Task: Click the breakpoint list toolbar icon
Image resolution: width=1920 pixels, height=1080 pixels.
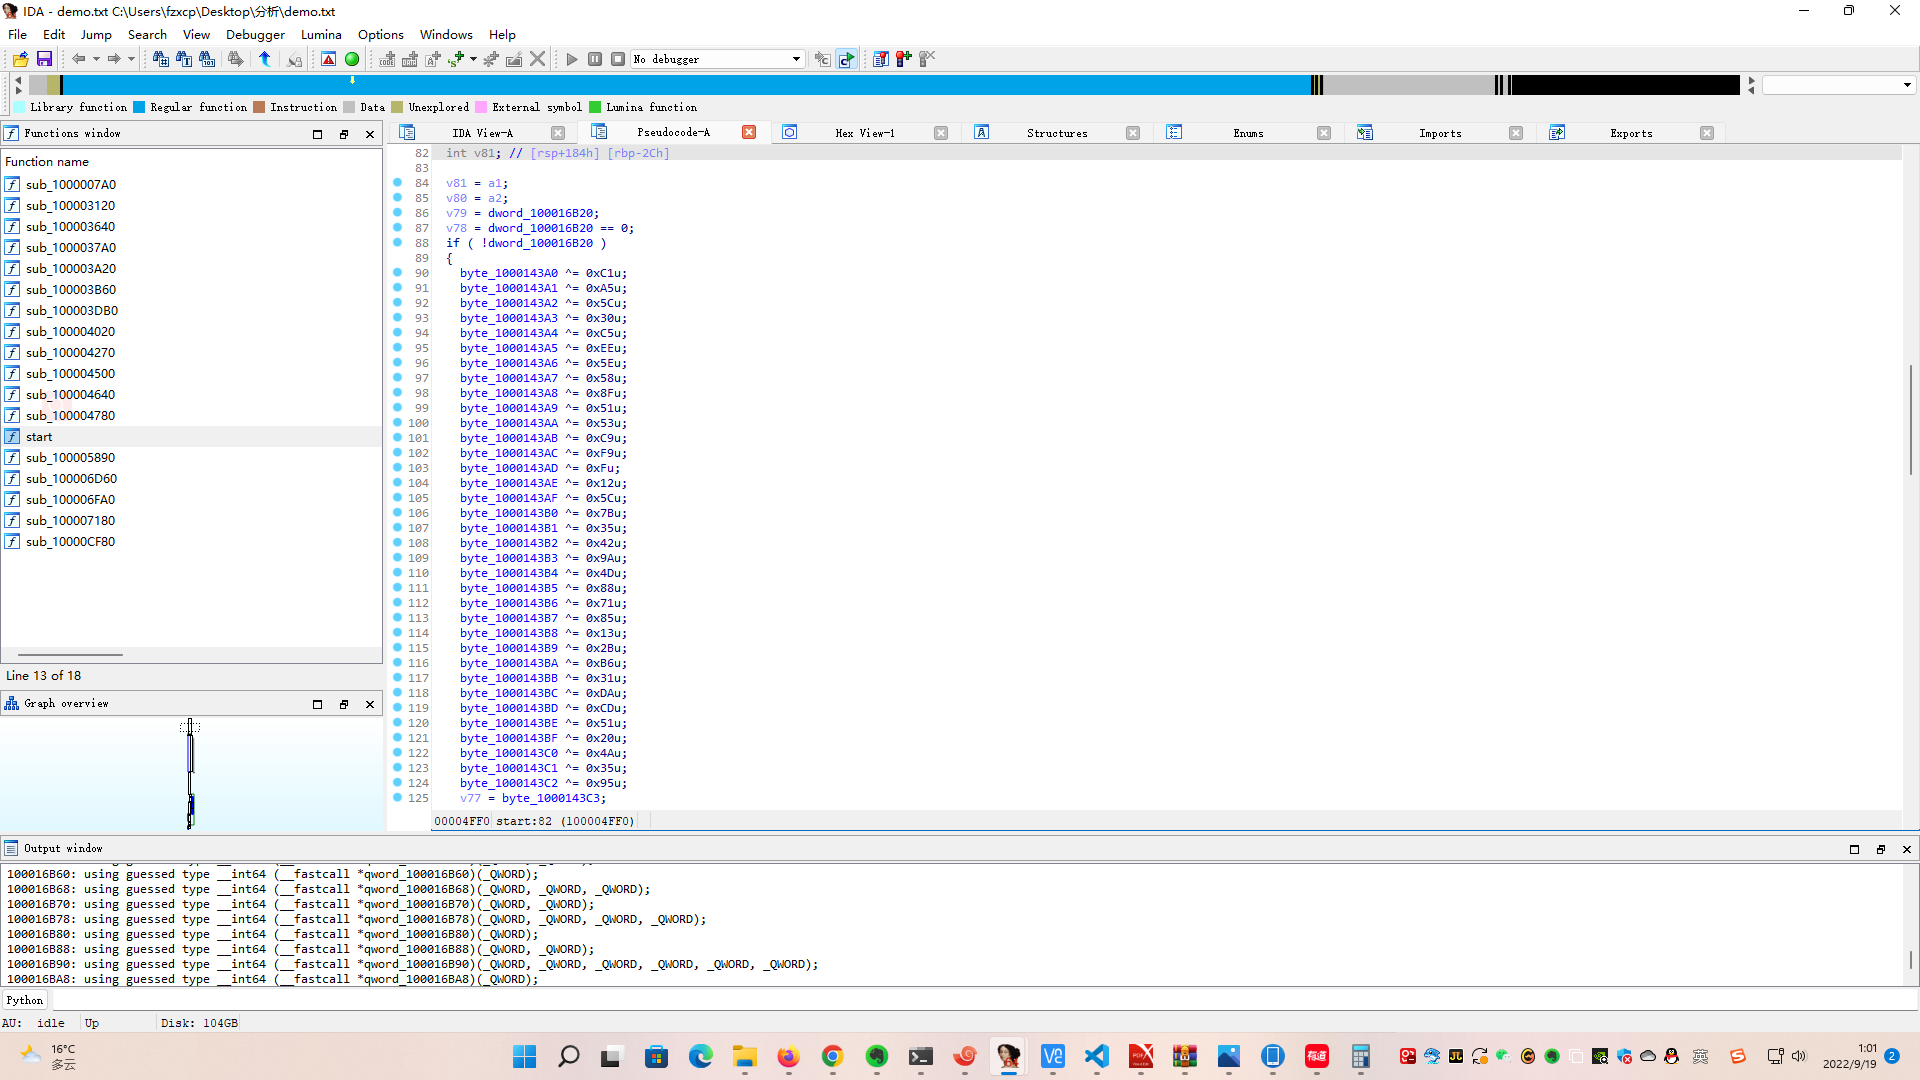Action: [881, 59]
